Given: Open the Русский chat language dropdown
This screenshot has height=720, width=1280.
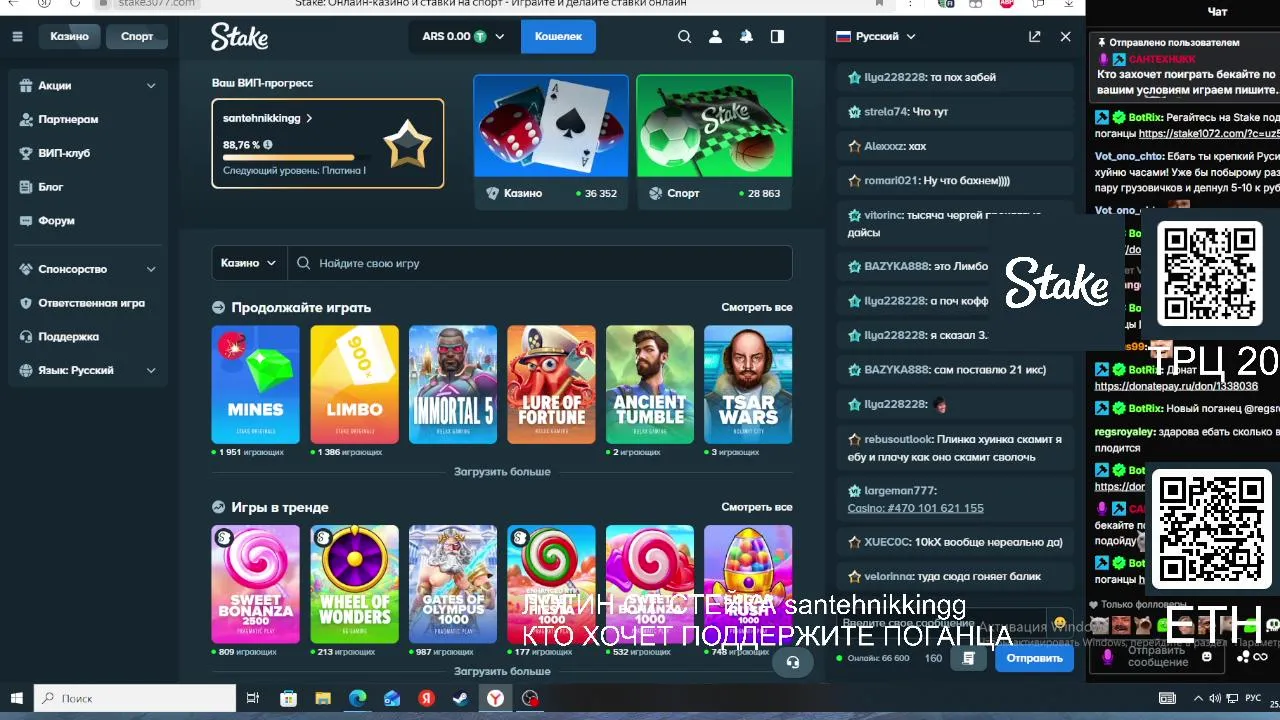Looking at the screenshot, I should (875, 36).
